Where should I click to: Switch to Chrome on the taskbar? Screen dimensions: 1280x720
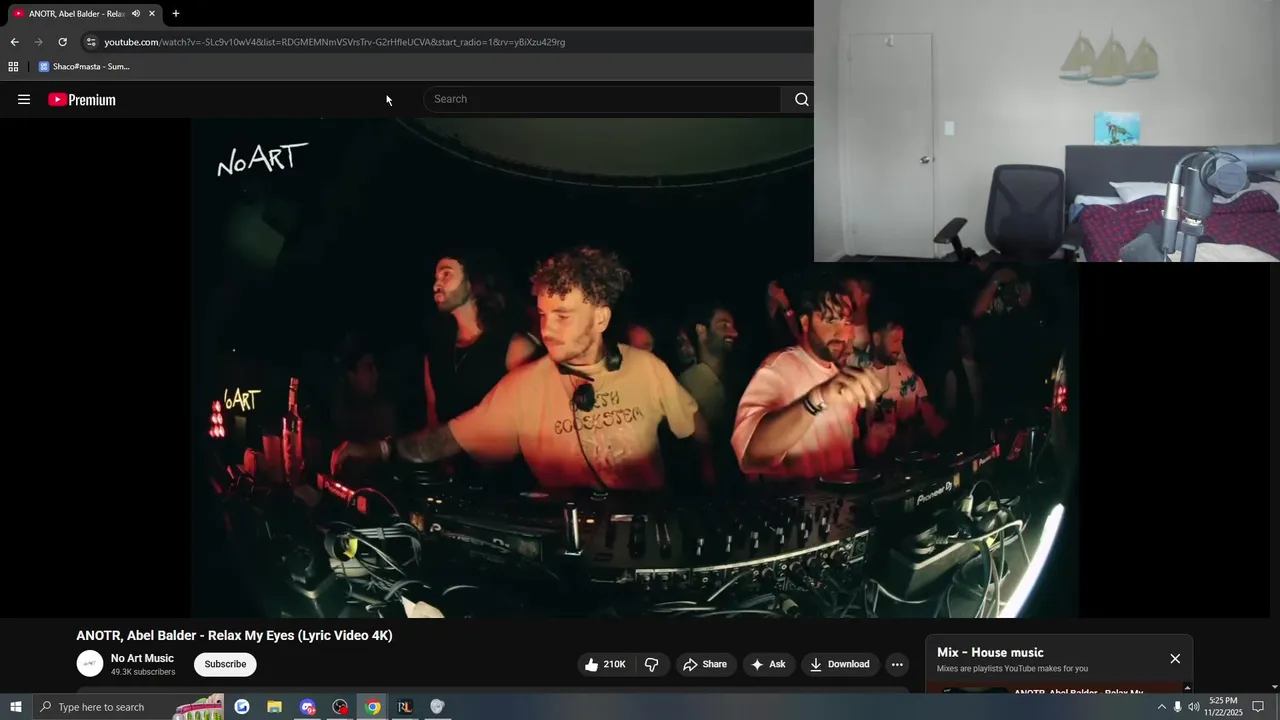point(372,707)
